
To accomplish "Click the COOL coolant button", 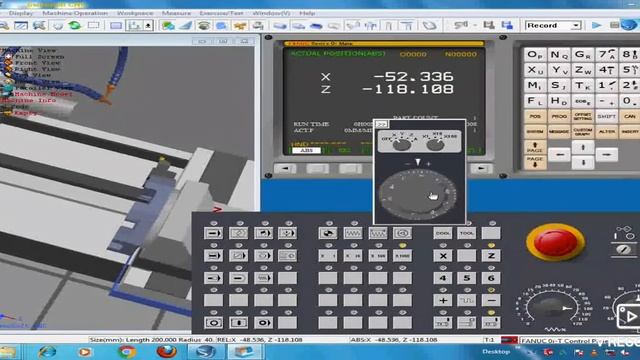I will 442,233.
